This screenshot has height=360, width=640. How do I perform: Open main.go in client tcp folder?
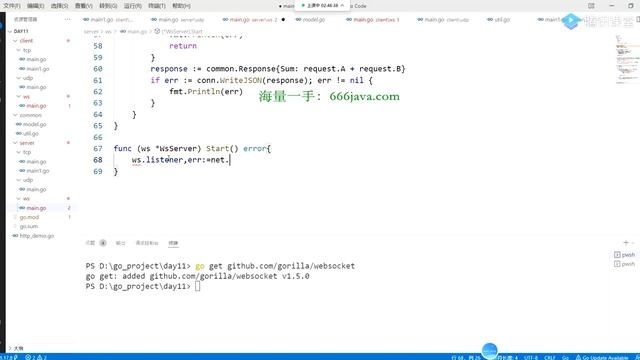click(36, 59)
